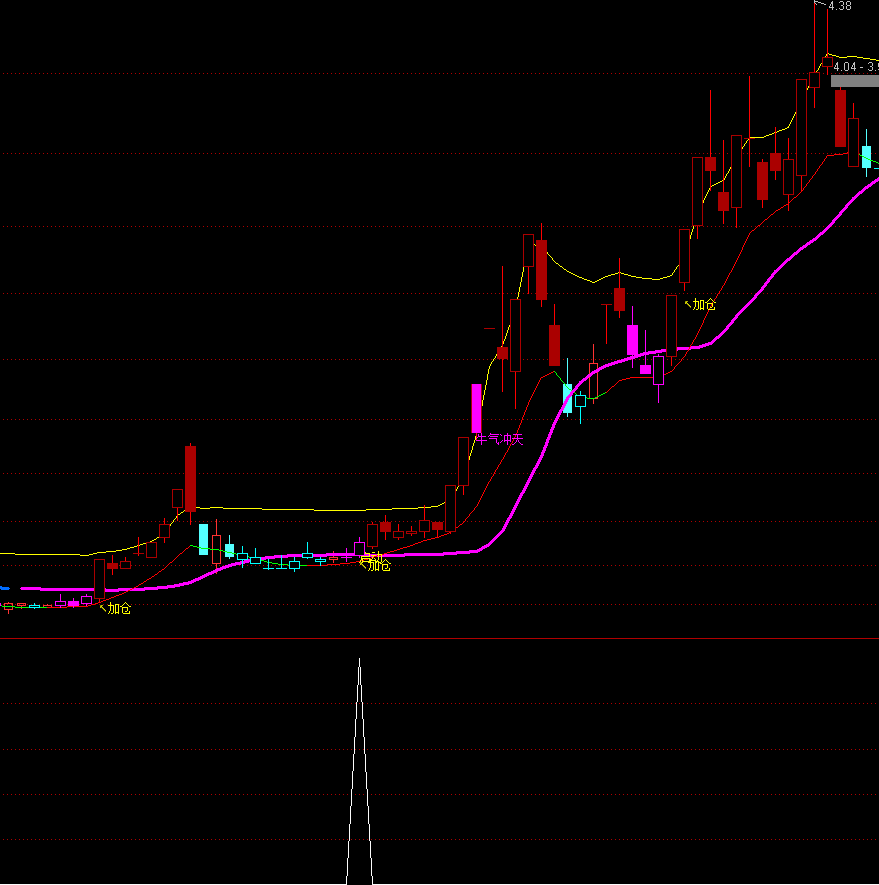Click the tall magenta candle above 牛气冲天
879x885 pixels.
(477, 408)
